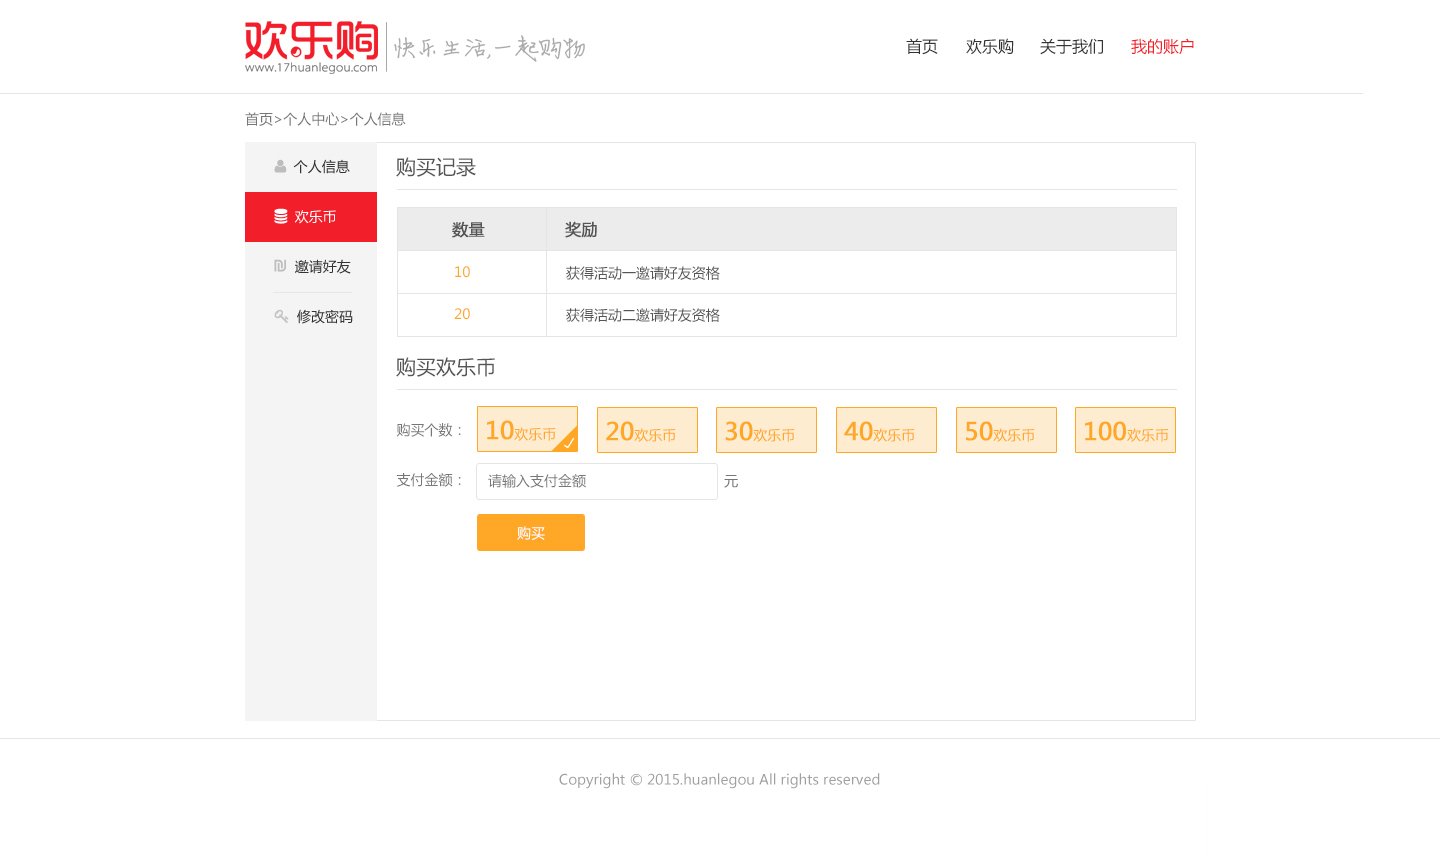Image resolution: width=1440 pixels, height=866 pixels.
Task: Click the 支付金额 label
Action: pyautogui.click(x=431, y=480)
